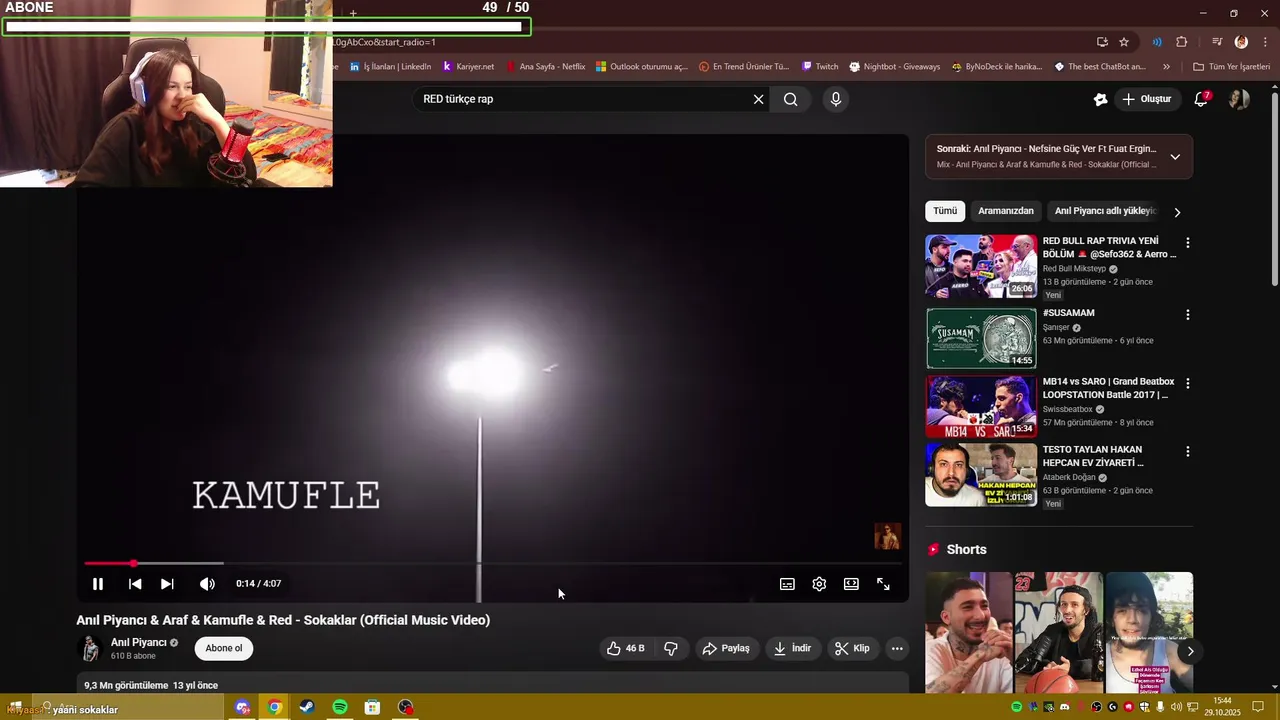
Task: Open Discord icon in system tray
Action: coord(1064,707)
